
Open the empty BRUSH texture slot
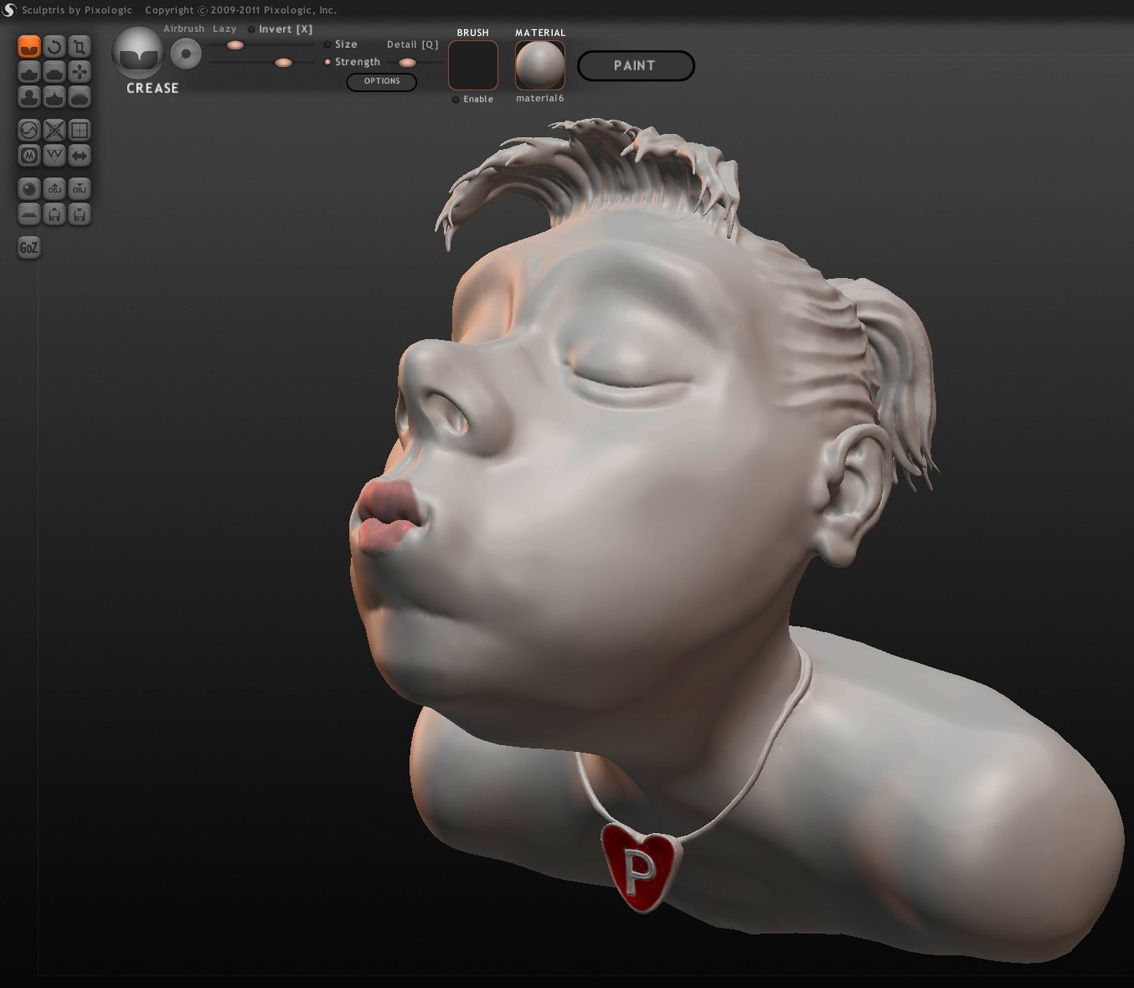click(x=473, y=65)
